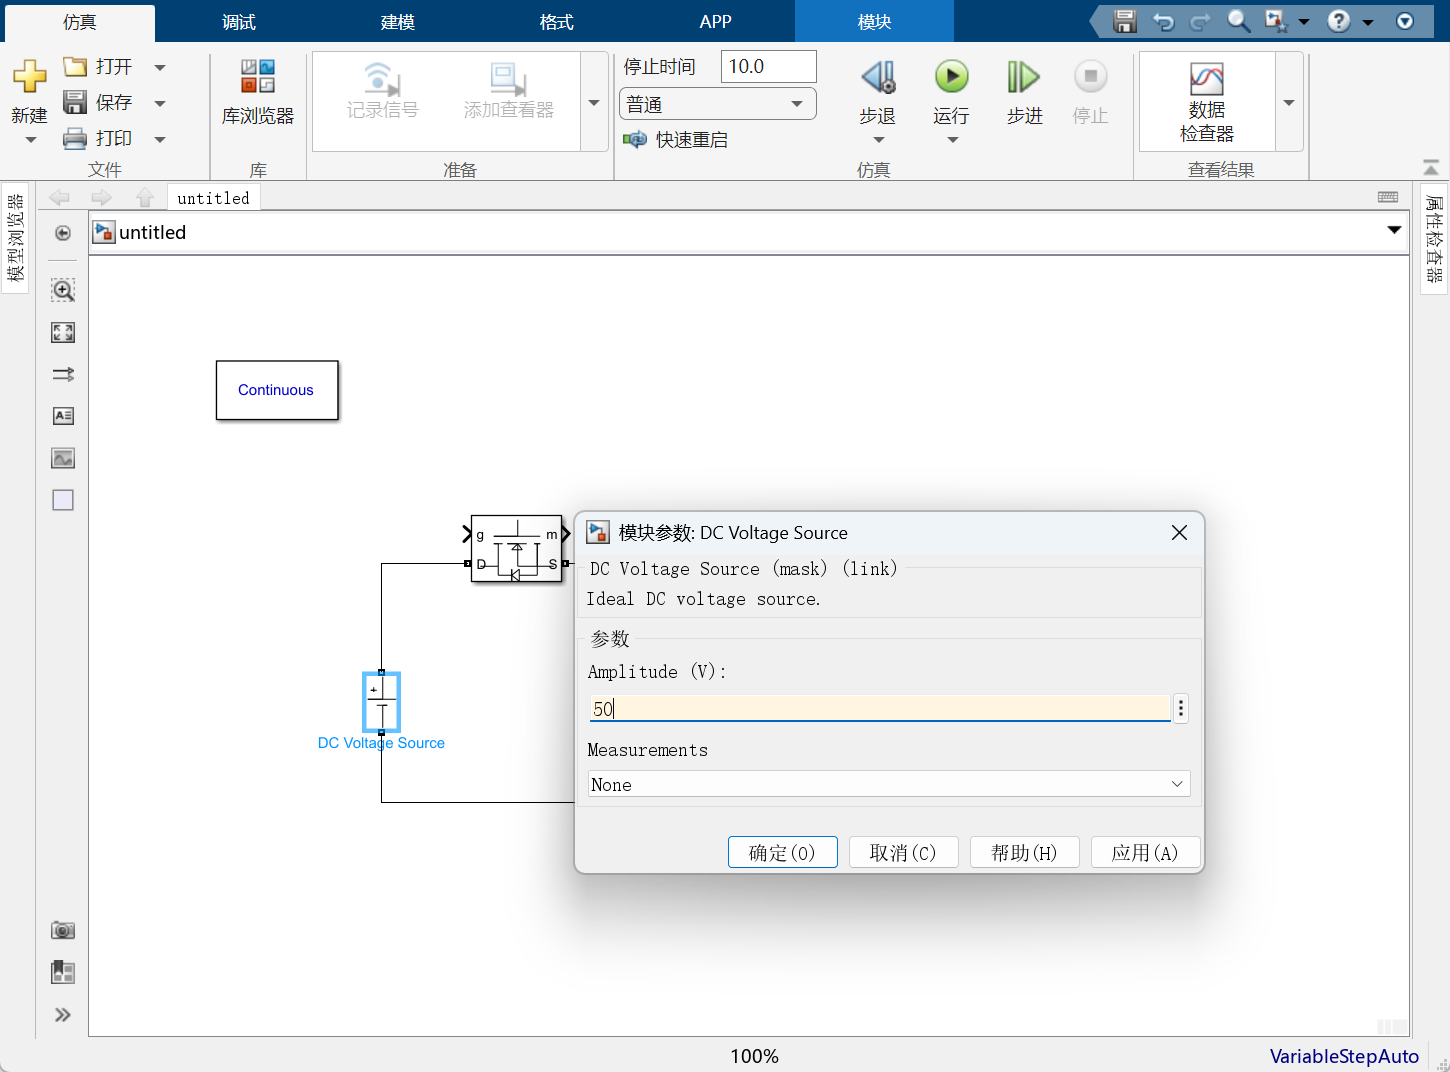Select the Continuous powergui block
The height and width of the screenshot is (1072, 1450).
277,390
